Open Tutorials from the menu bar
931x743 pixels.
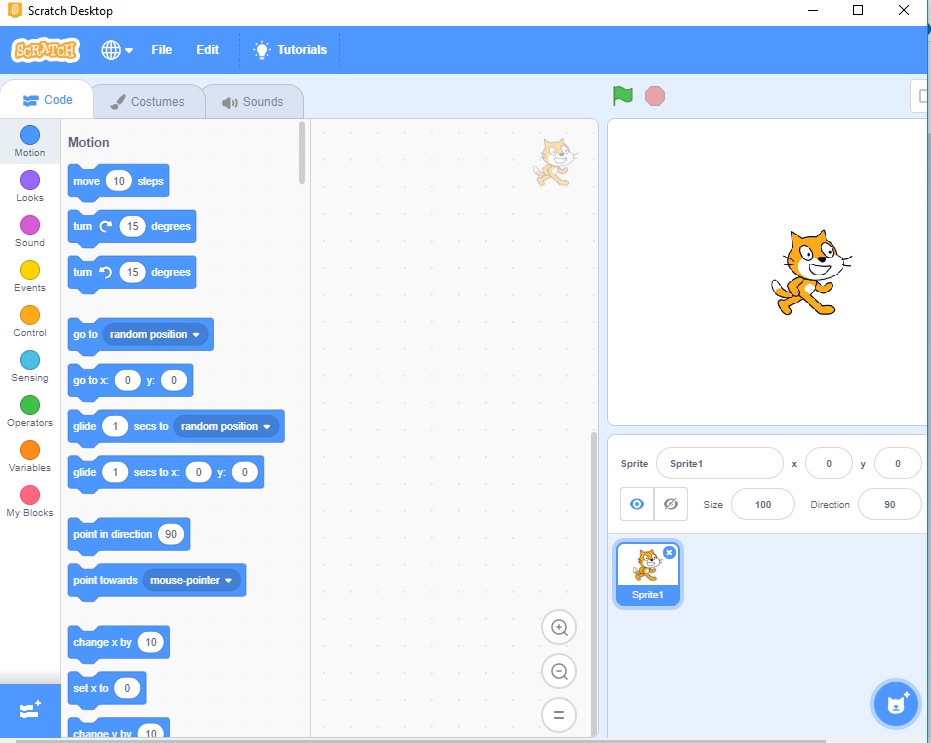tap(290, 50)
